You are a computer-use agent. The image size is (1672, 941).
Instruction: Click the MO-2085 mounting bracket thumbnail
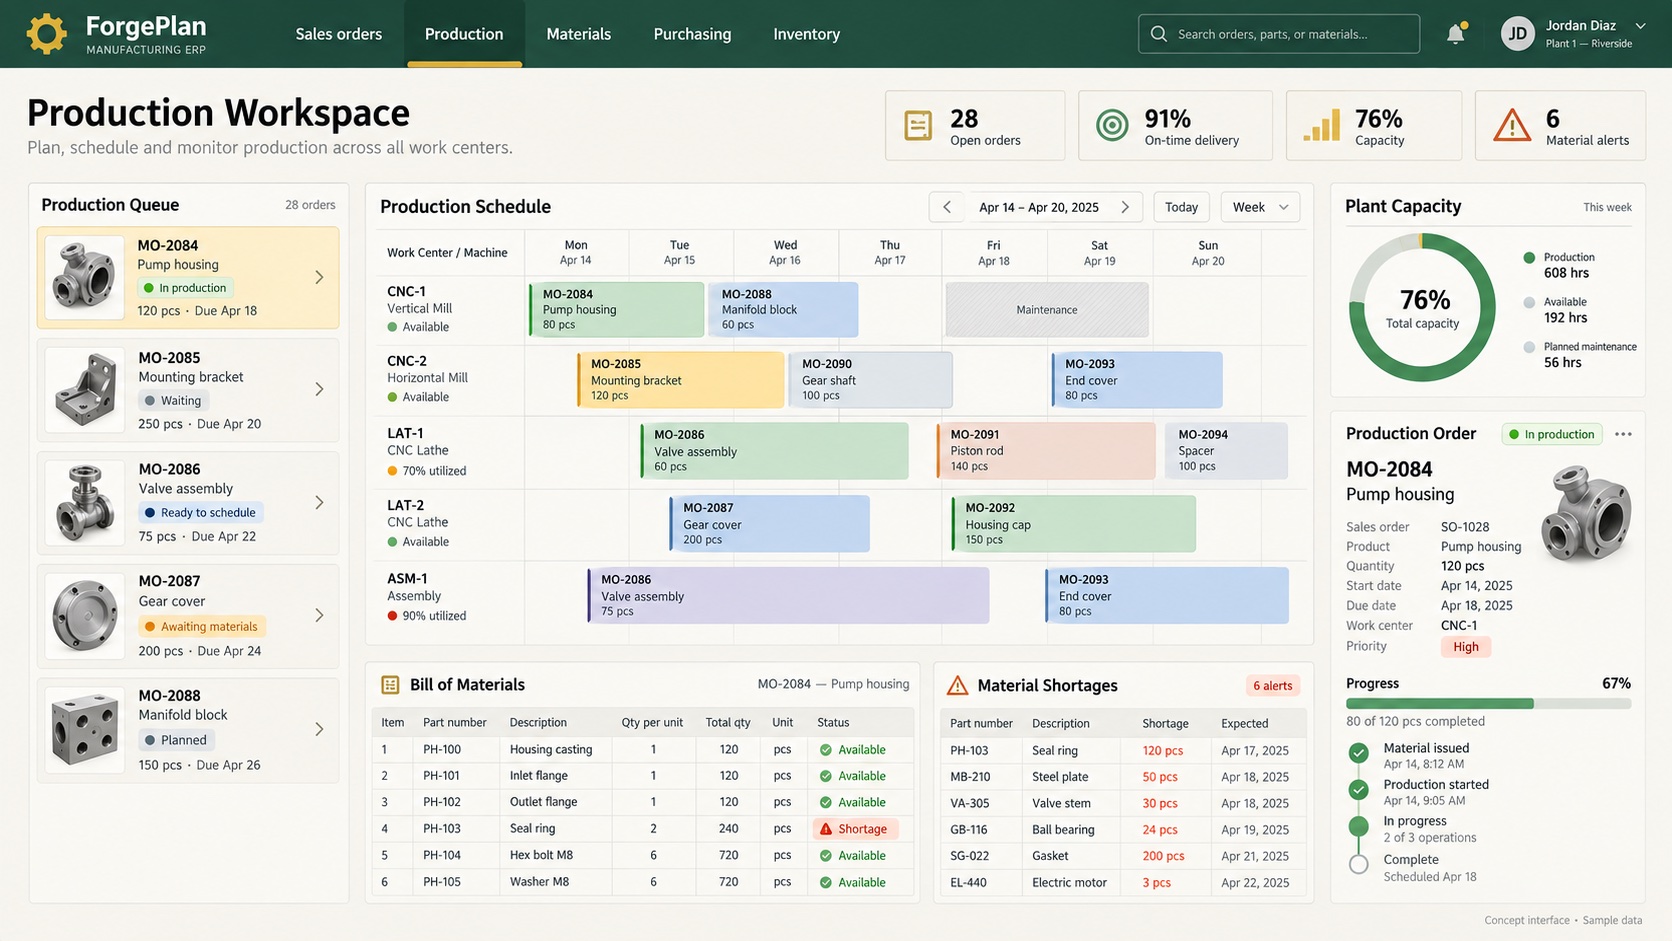coord(86,390)
